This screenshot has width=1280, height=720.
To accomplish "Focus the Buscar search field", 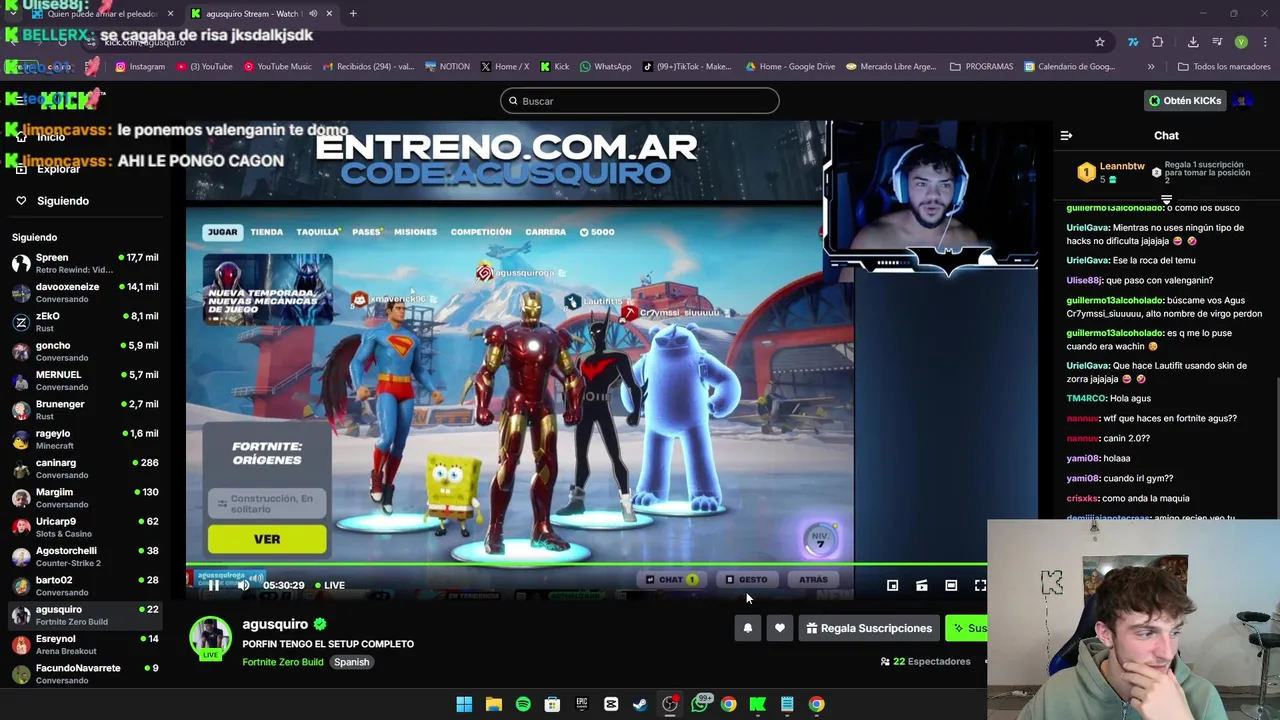I will click(640, 101).
